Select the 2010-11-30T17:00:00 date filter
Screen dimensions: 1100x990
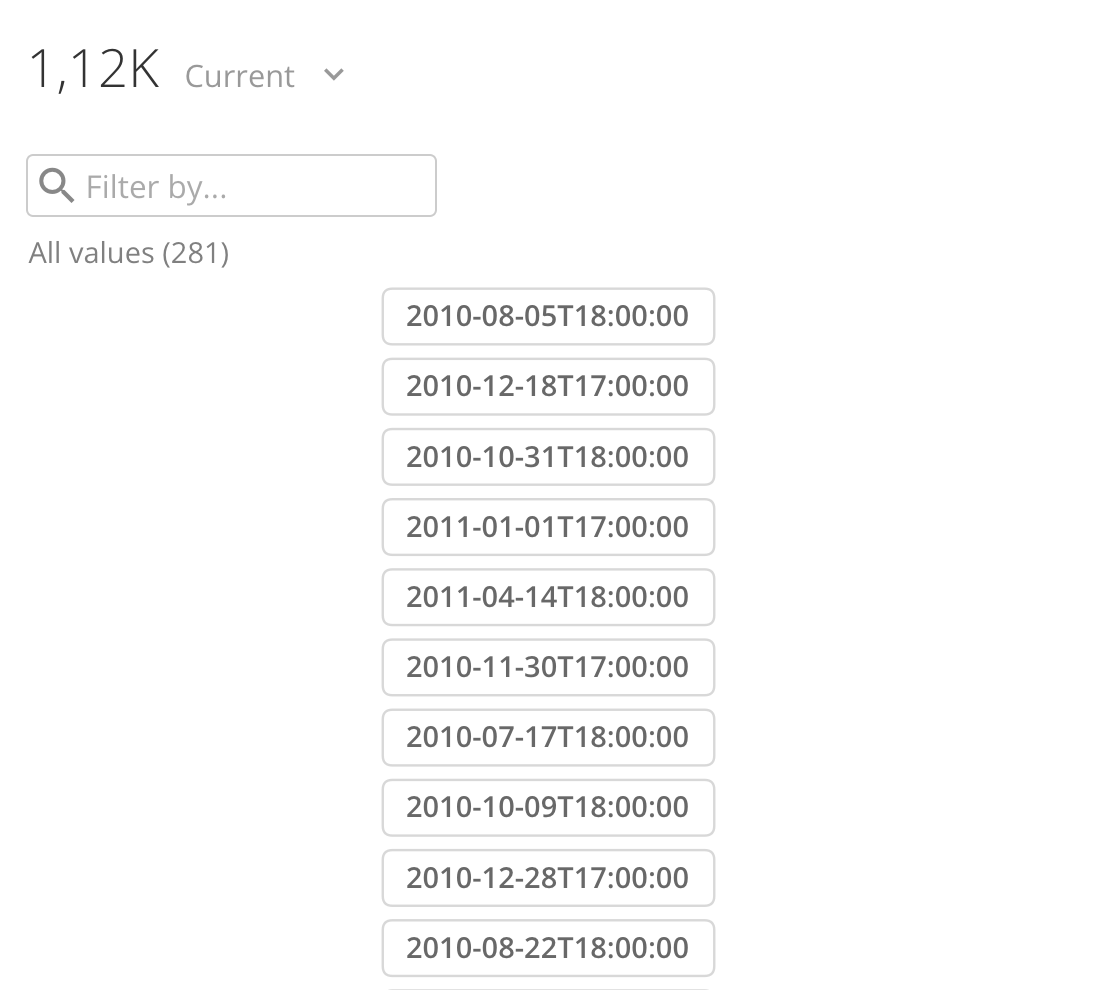[548, 667]
